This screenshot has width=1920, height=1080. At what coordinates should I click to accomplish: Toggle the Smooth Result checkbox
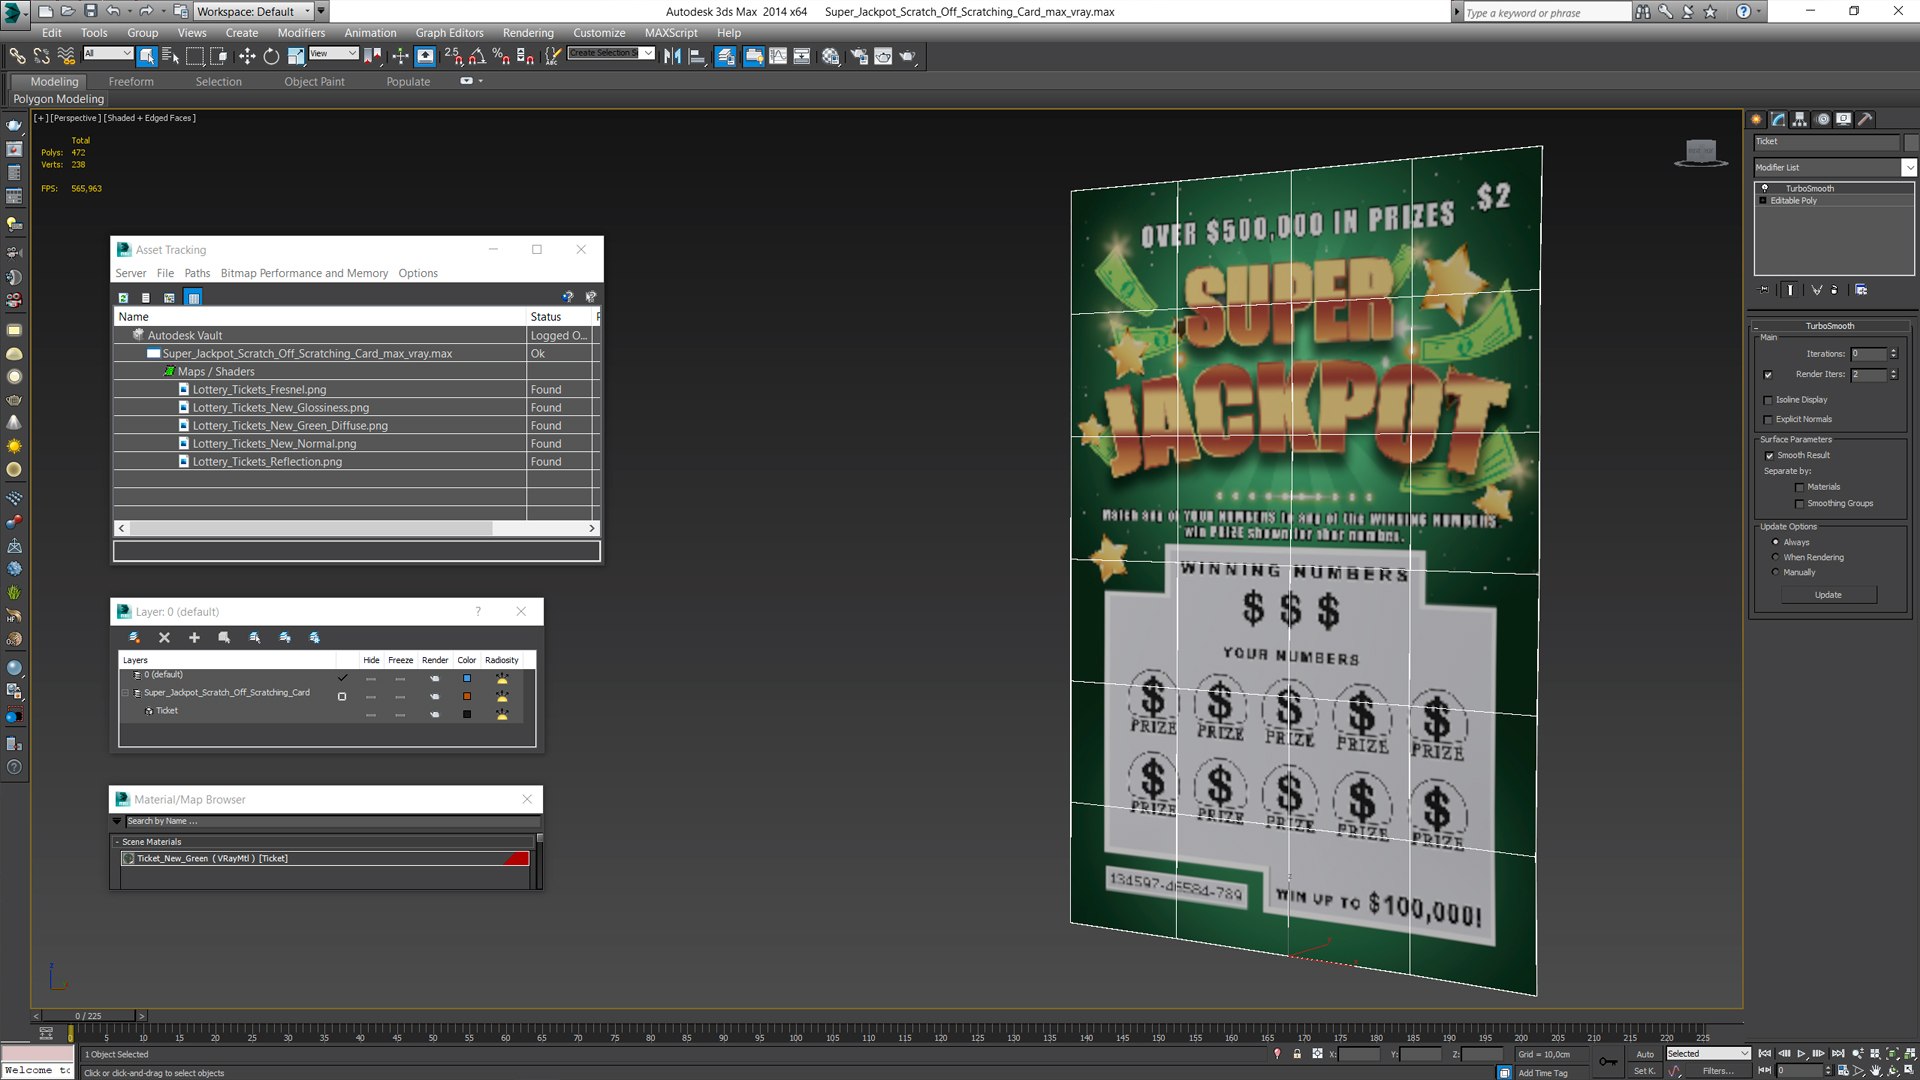pyautogui.click(x=1769, y=455)
